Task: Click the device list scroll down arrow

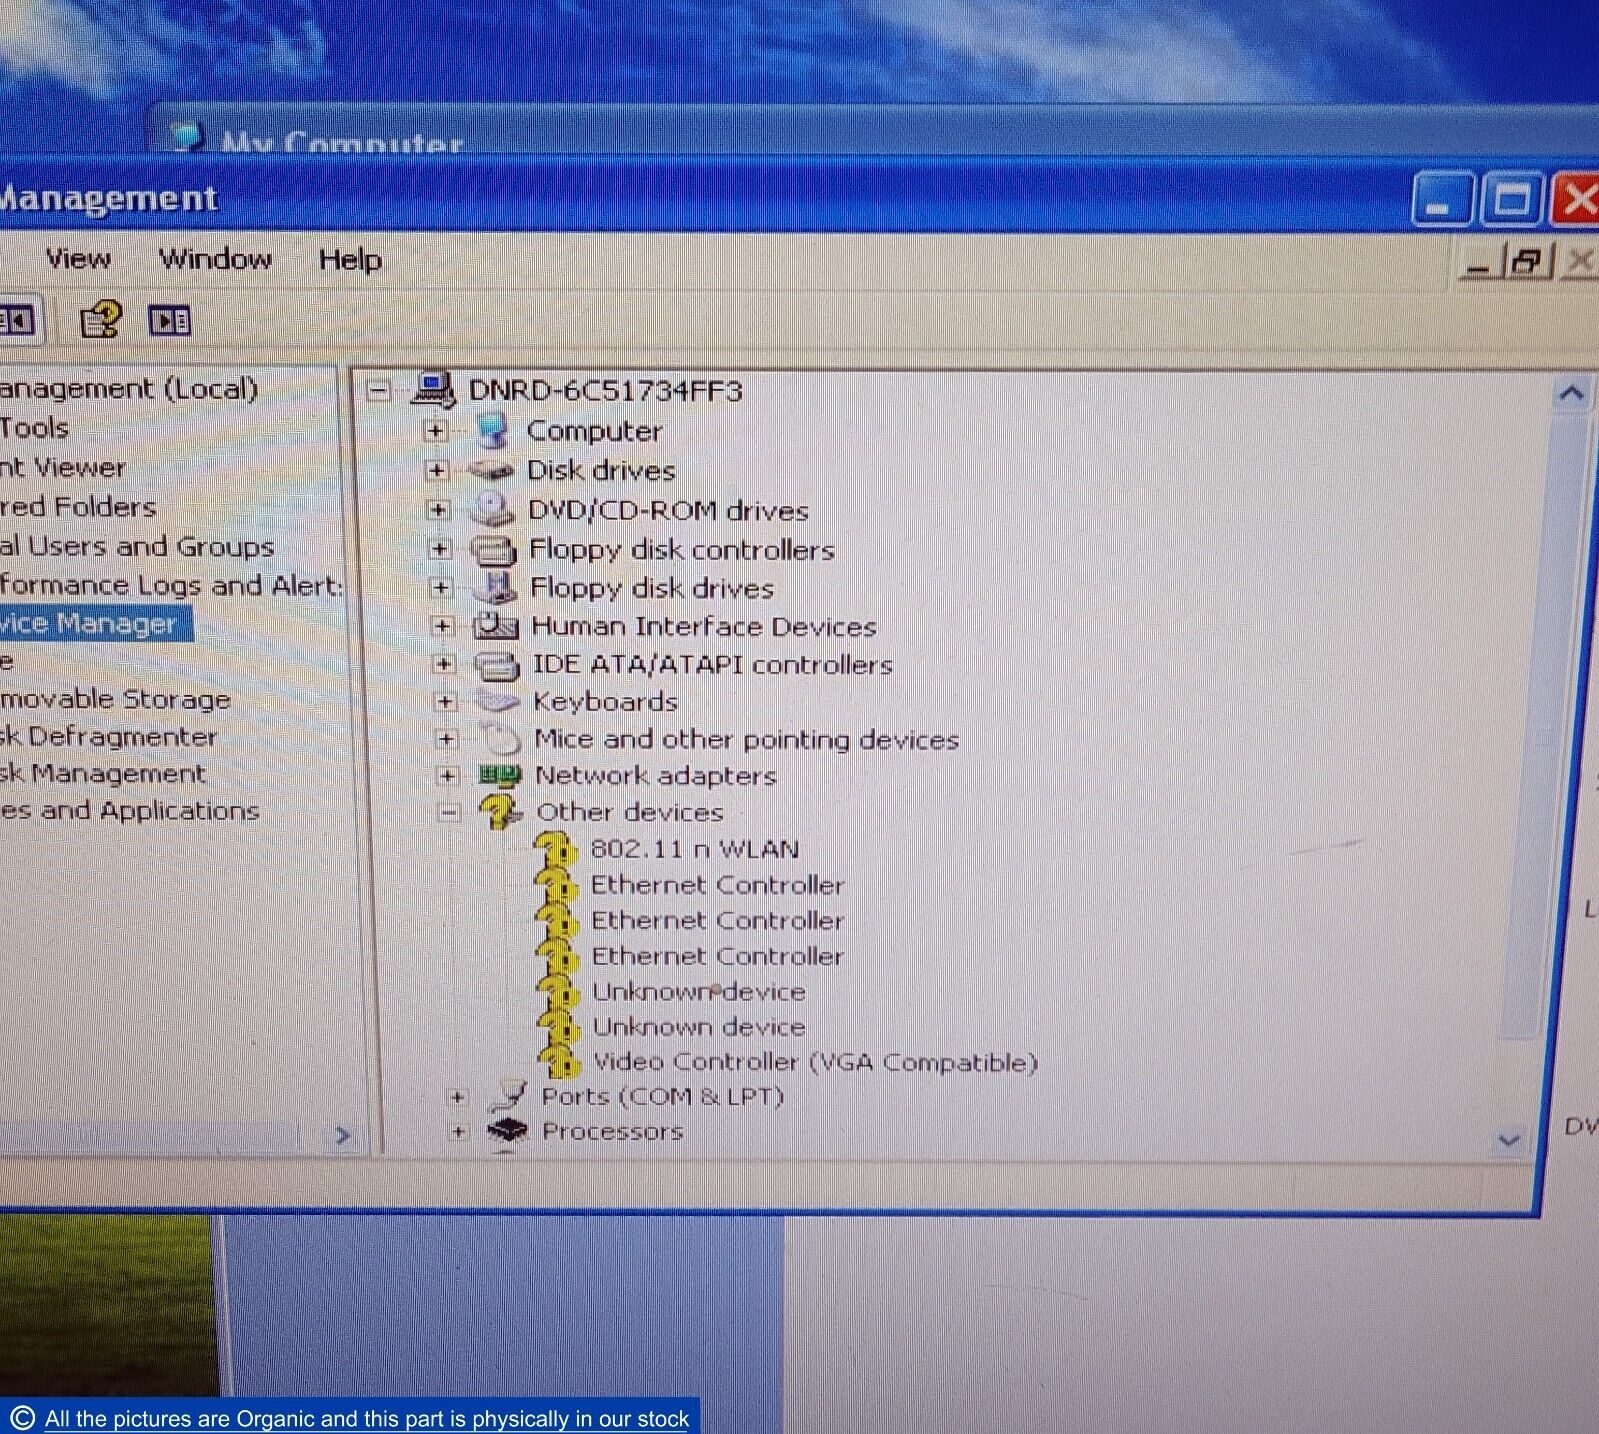Action: point(1509,1139)
